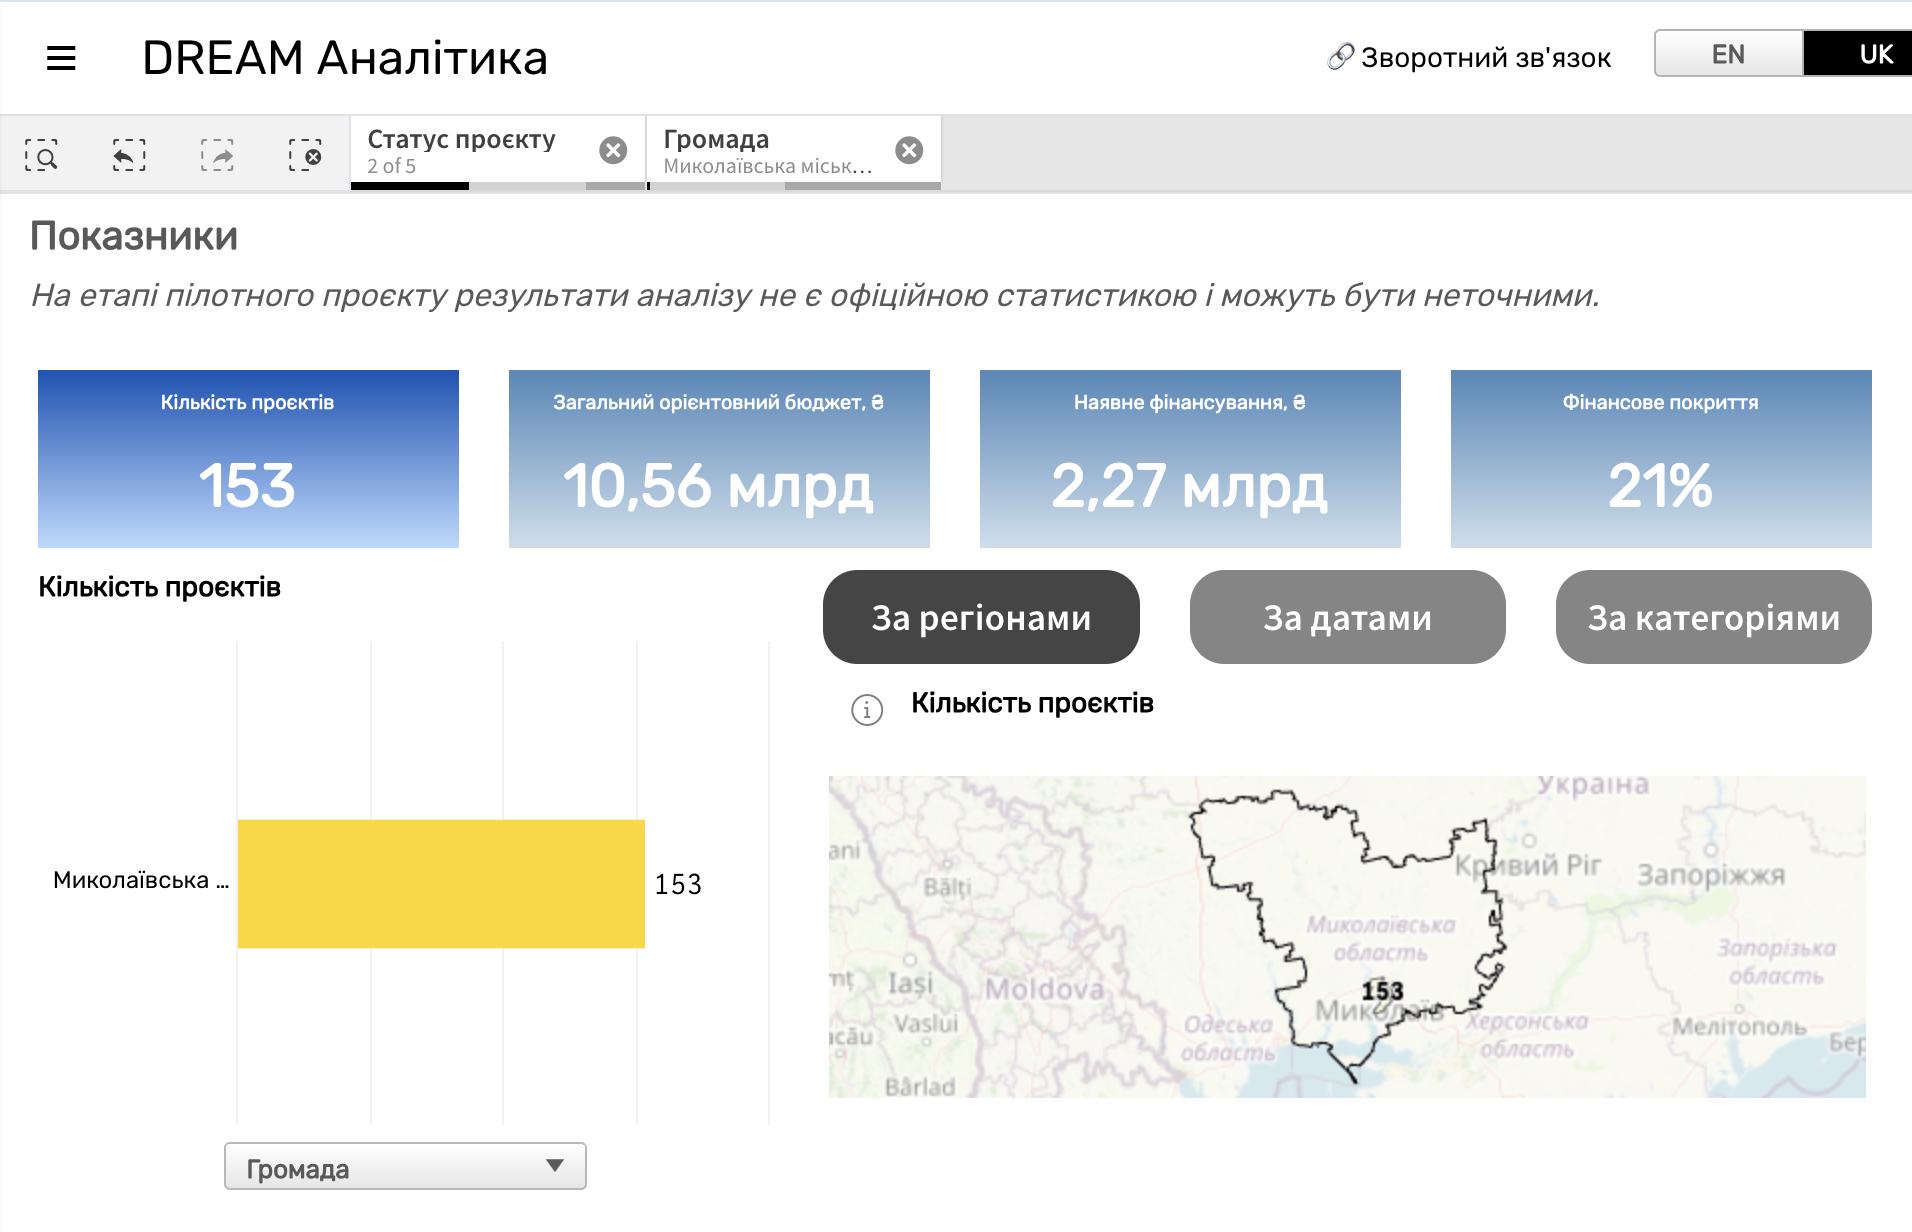Screen dimensions: 1912x1232
Task: Expand the Громада filter showing Миколаївська міськ...
Action: (770, 150)
